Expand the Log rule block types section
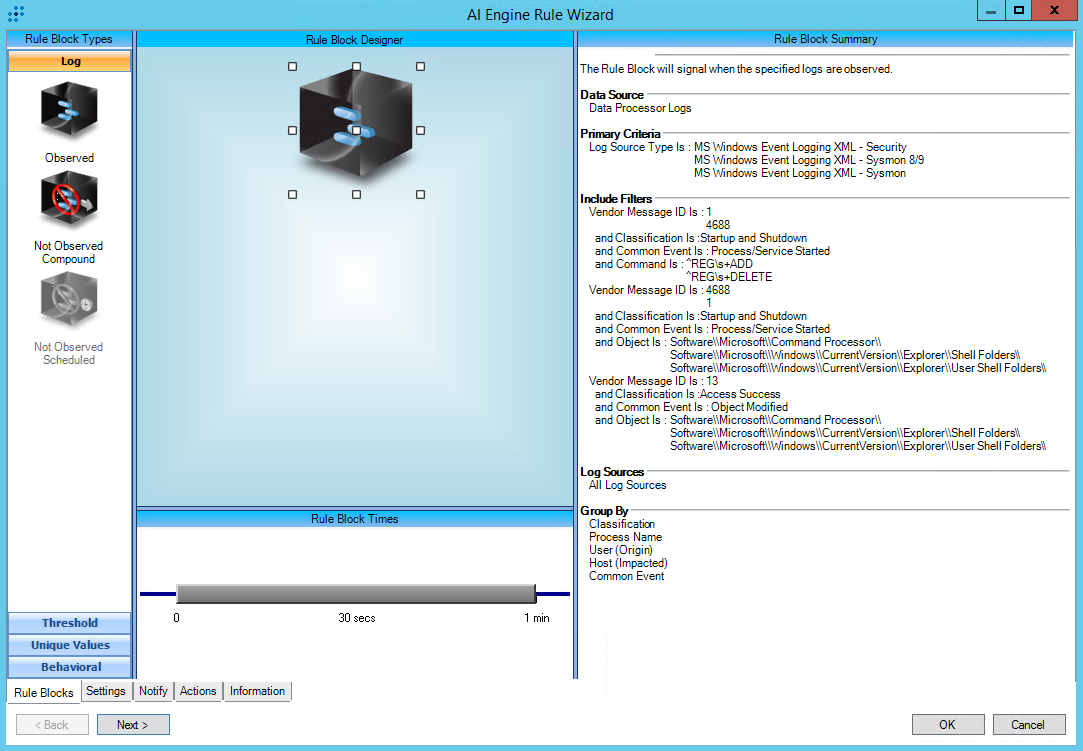The height and width of the screenshot is (751, 1083). pos(70,61)
